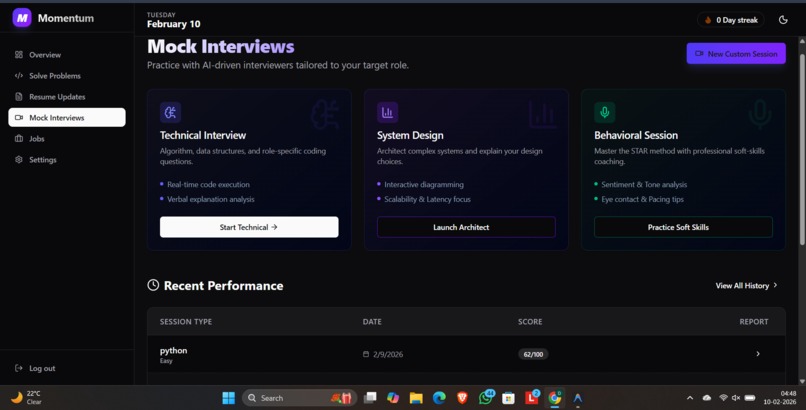Click the DATE column header
The height and width of the screenshot is (410, 806).
(372, 322)
